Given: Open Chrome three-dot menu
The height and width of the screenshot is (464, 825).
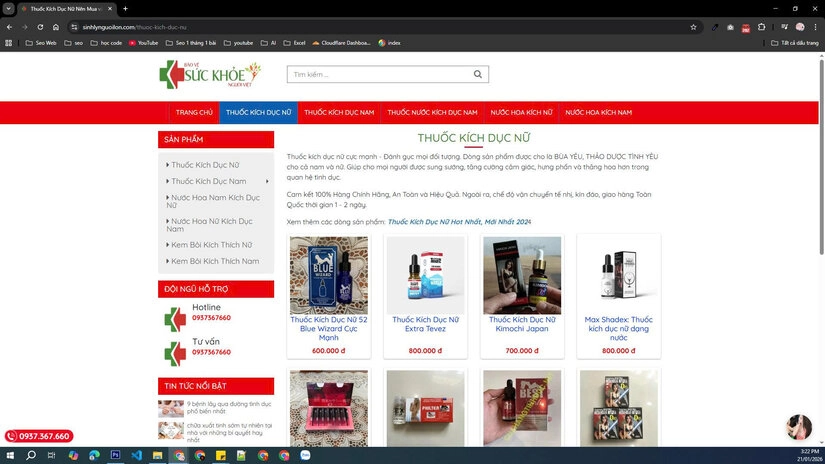Looking at the screenshot, I should 816,27.
